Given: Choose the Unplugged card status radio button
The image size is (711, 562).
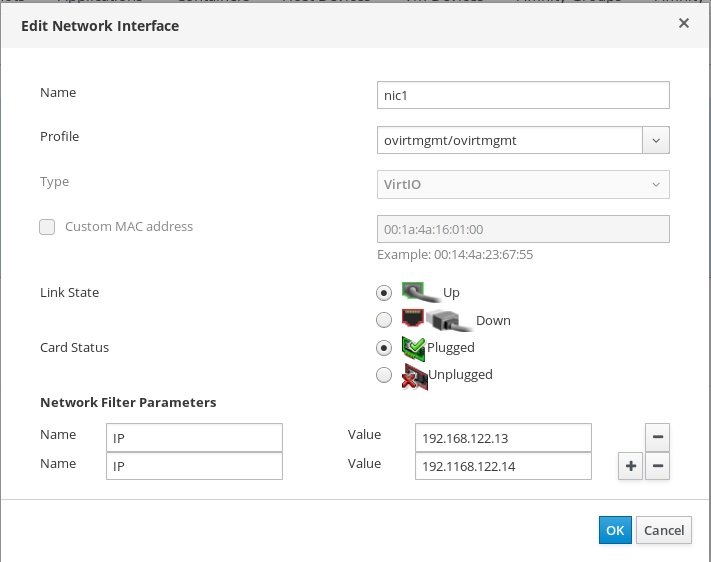Looking at the screenshot, I should point(384,376).
